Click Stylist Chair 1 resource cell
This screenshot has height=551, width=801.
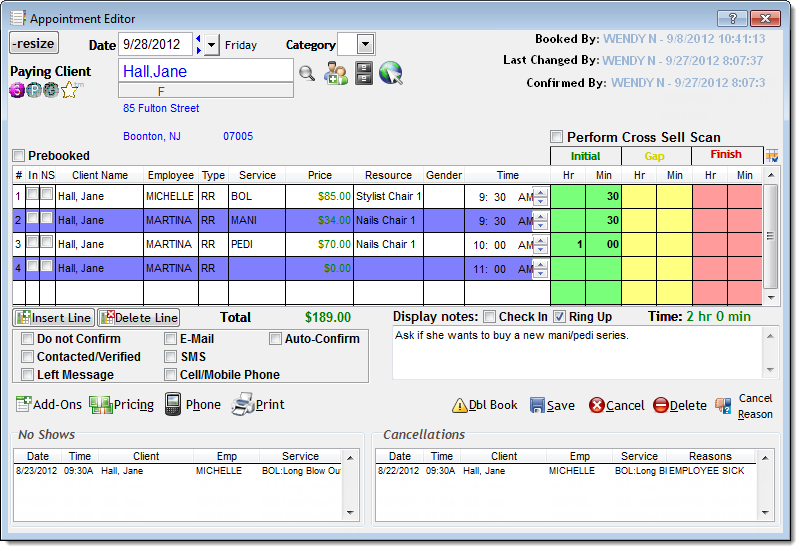tap(388, 197)
